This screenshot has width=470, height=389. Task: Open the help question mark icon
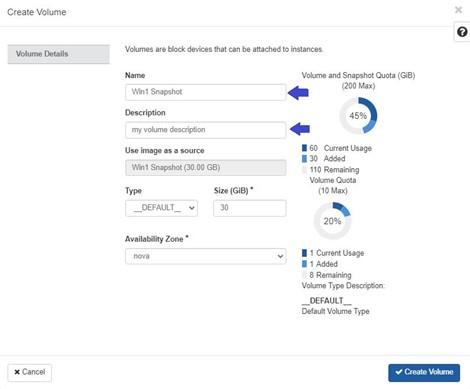pyautogui.click(x=462, y=32)
